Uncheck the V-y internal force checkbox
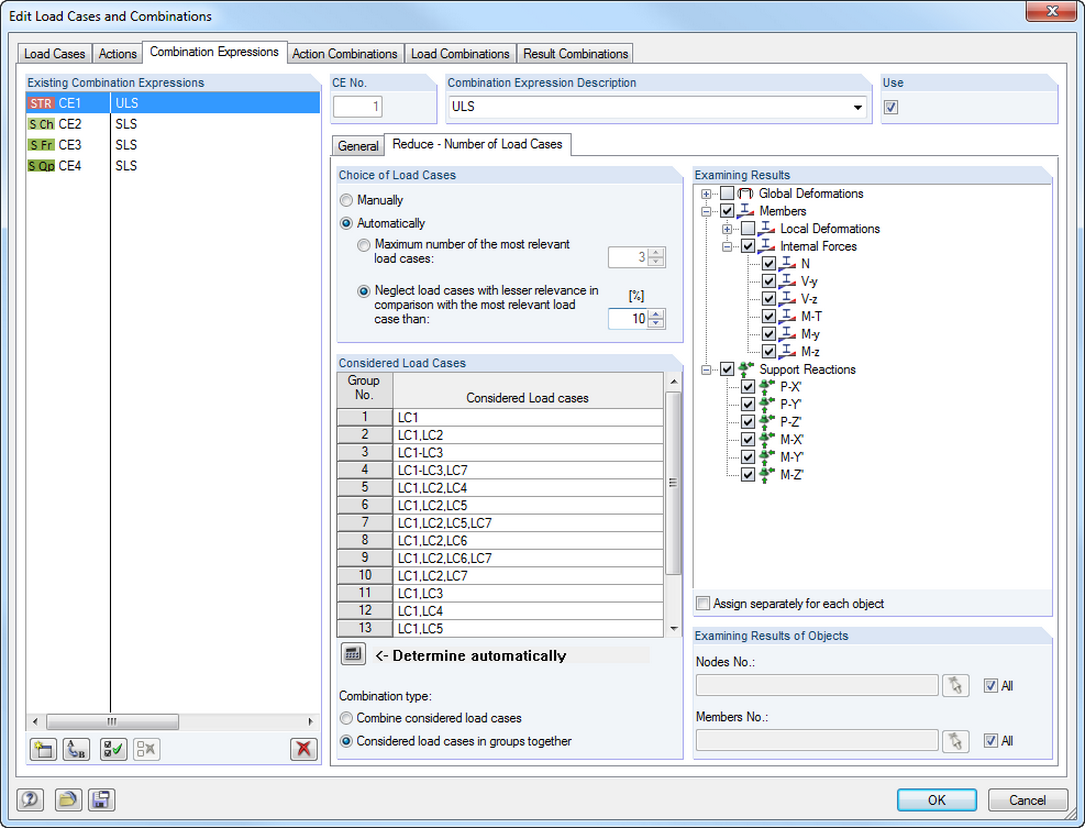 point(769,282)
